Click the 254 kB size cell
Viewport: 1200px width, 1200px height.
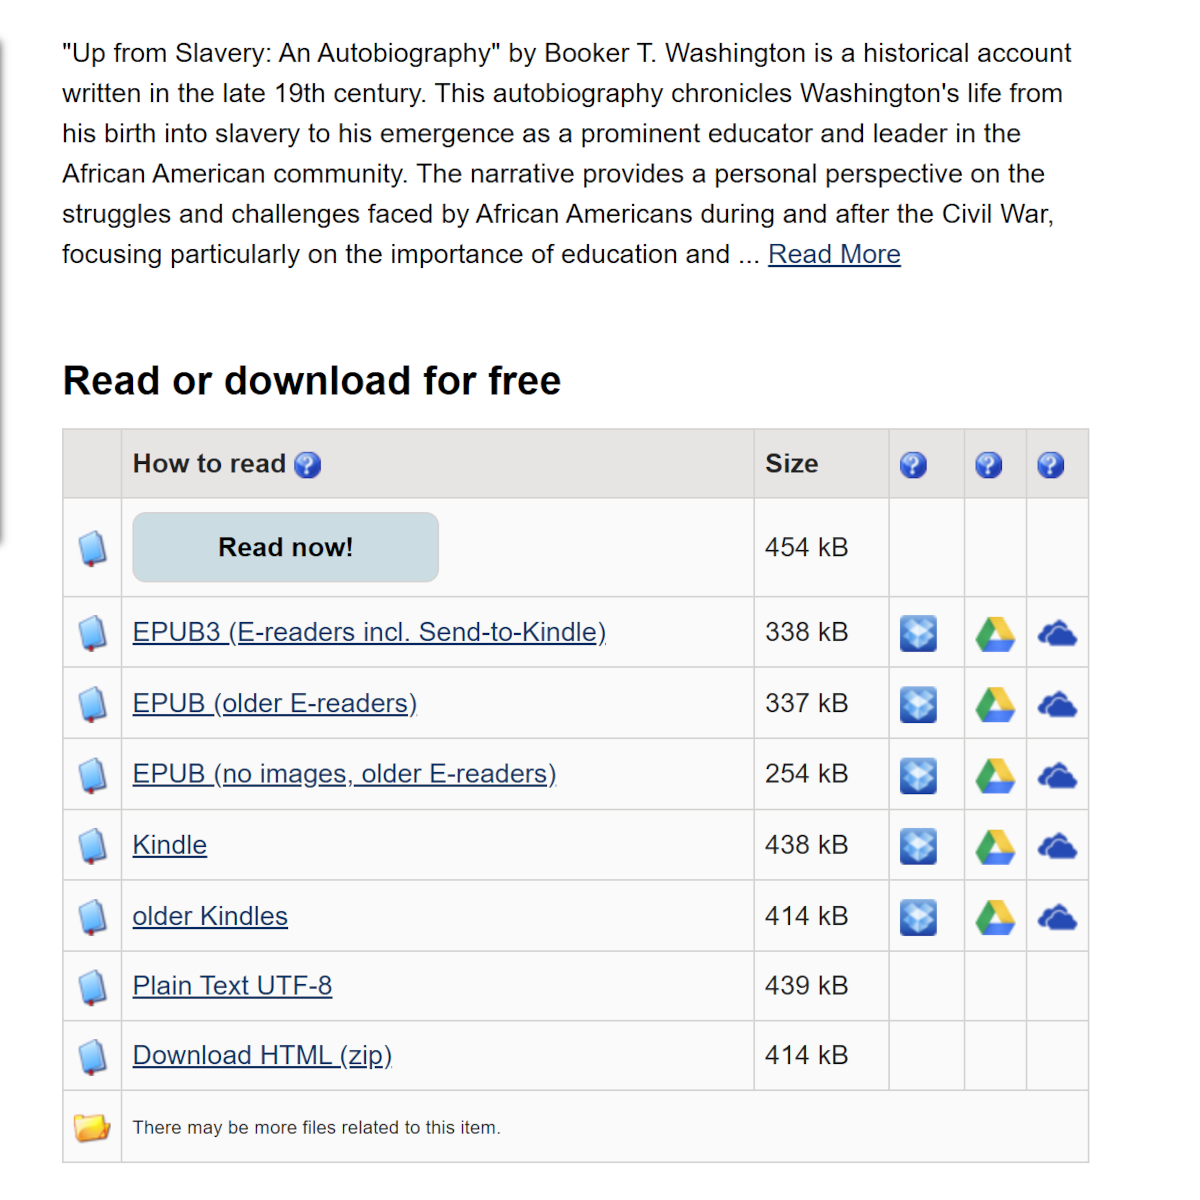(x=821, y=774)
